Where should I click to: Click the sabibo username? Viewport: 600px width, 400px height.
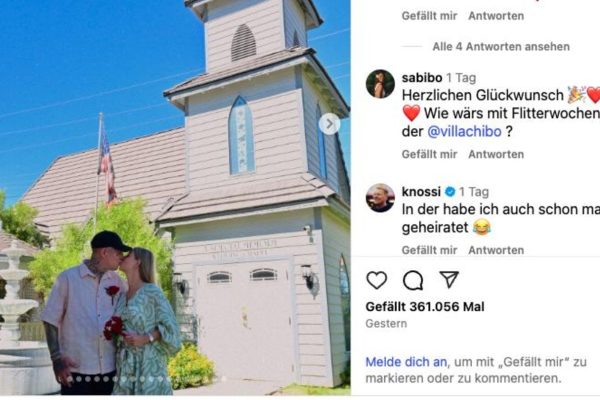click(422, 78)
